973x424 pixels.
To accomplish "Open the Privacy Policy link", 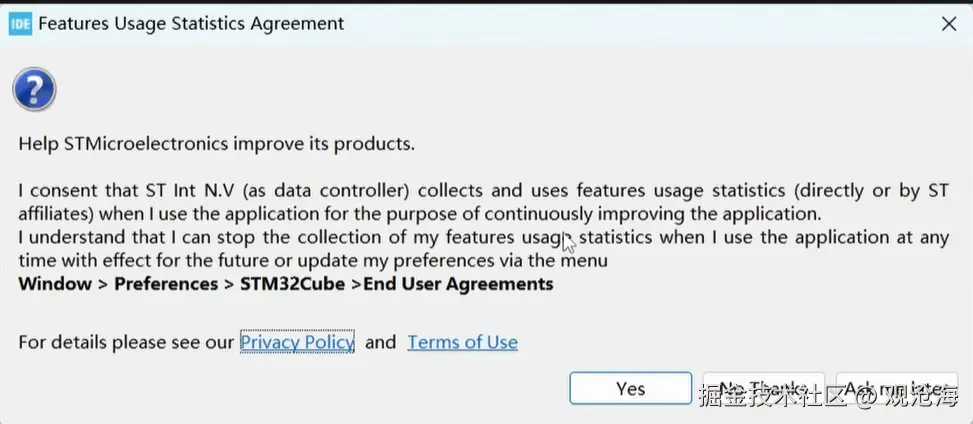I will point(297,342).
